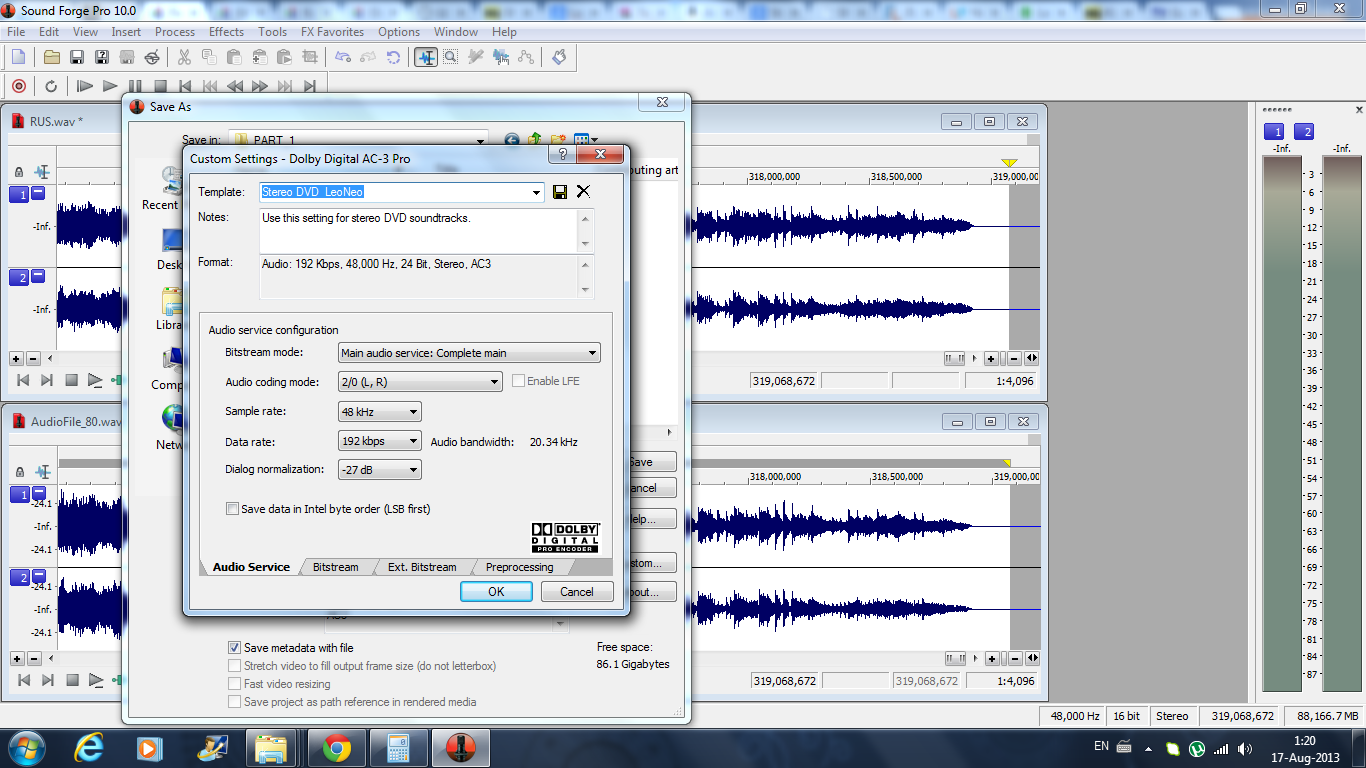Click Go to End in transport bar
The image size is (1366, 768).
[310, 86]
